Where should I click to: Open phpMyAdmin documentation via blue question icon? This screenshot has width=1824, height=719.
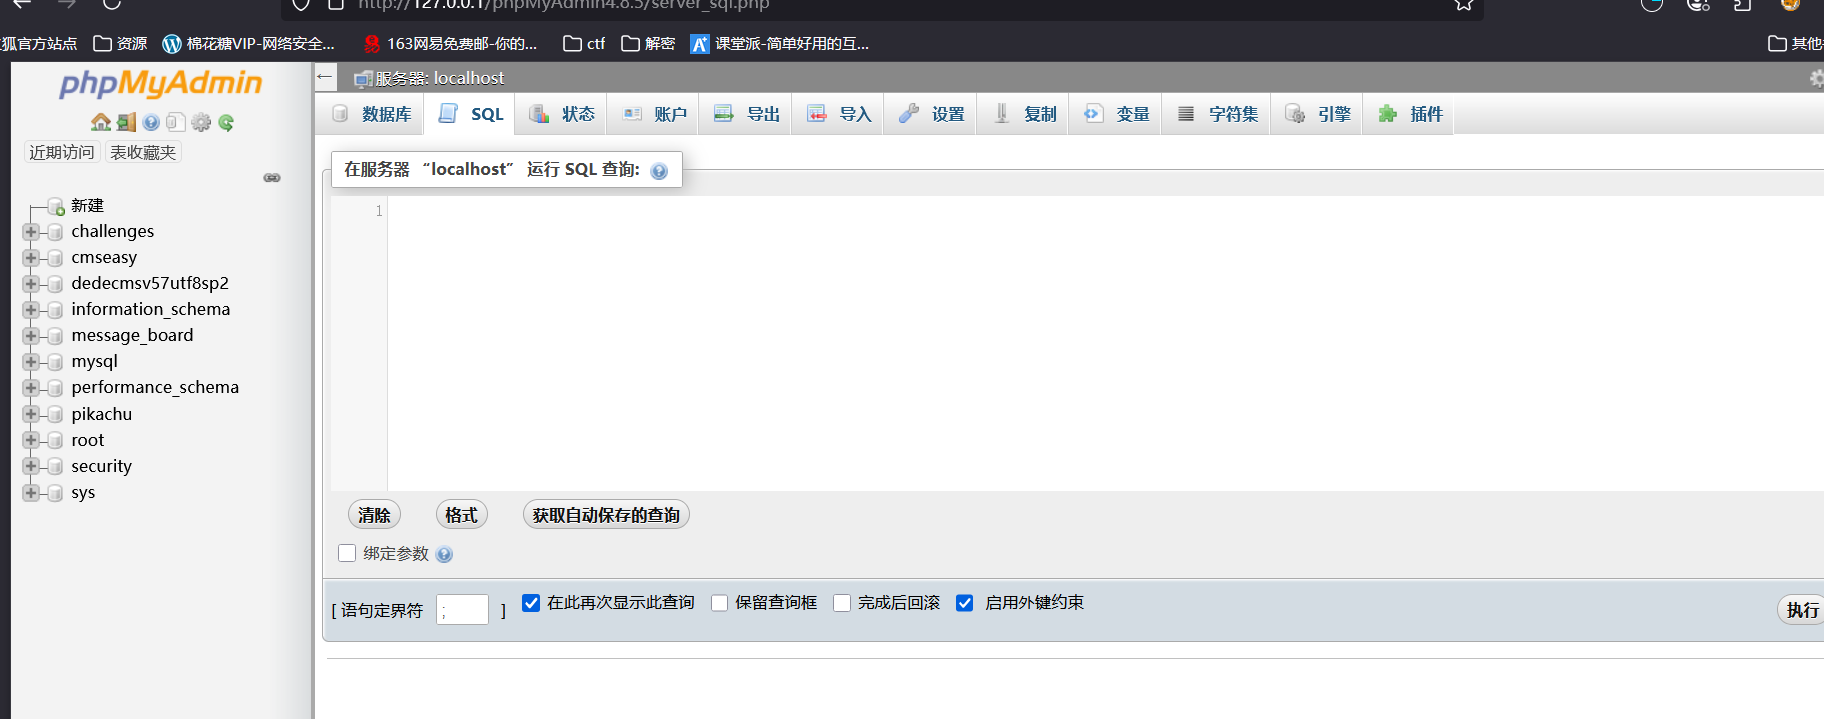pyautogui.click(x=151, y=122)
